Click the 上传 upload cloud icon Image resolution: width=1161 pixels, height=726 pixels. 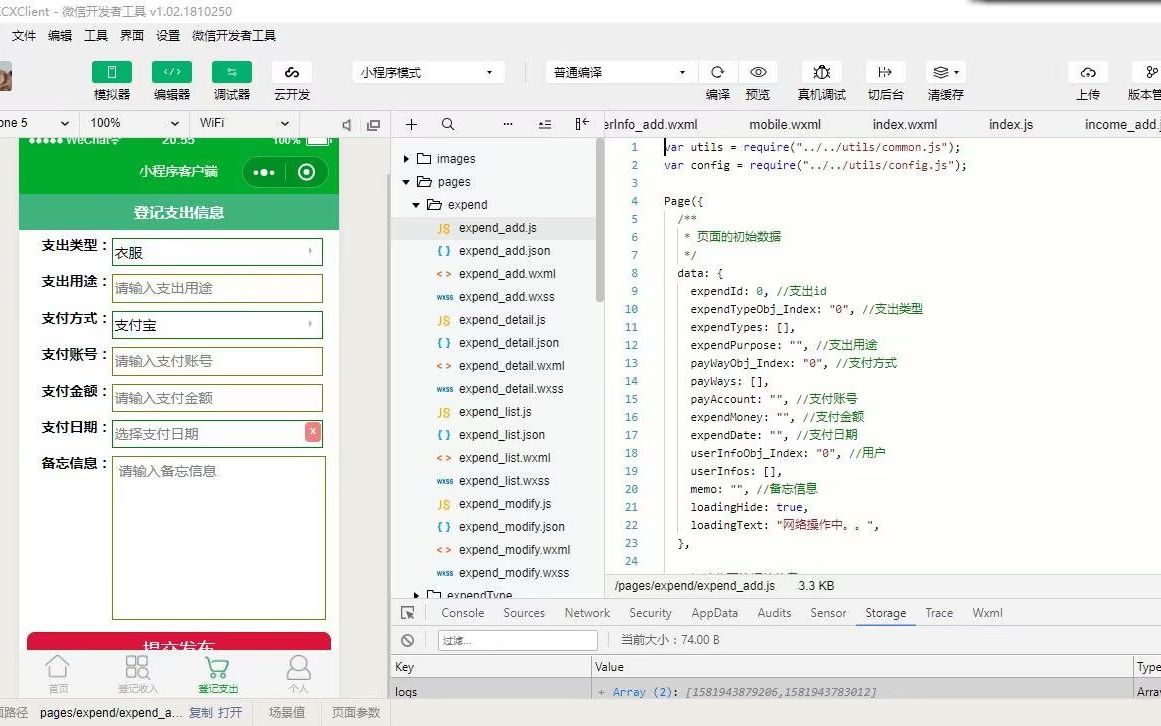1088,72
